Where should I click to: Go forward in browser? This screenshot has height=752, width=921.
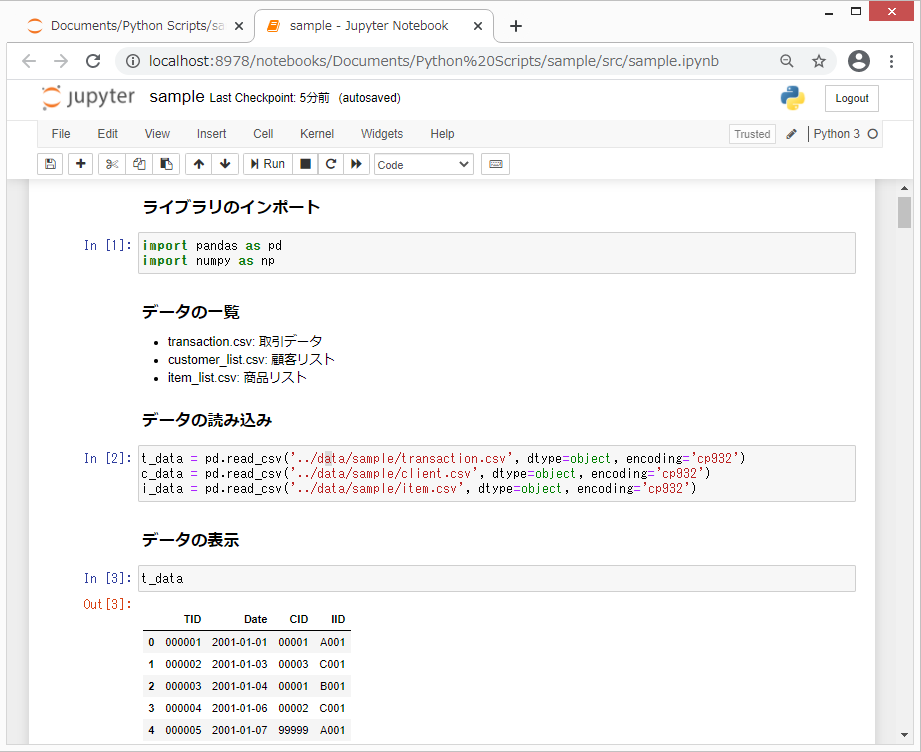(61, 61)
